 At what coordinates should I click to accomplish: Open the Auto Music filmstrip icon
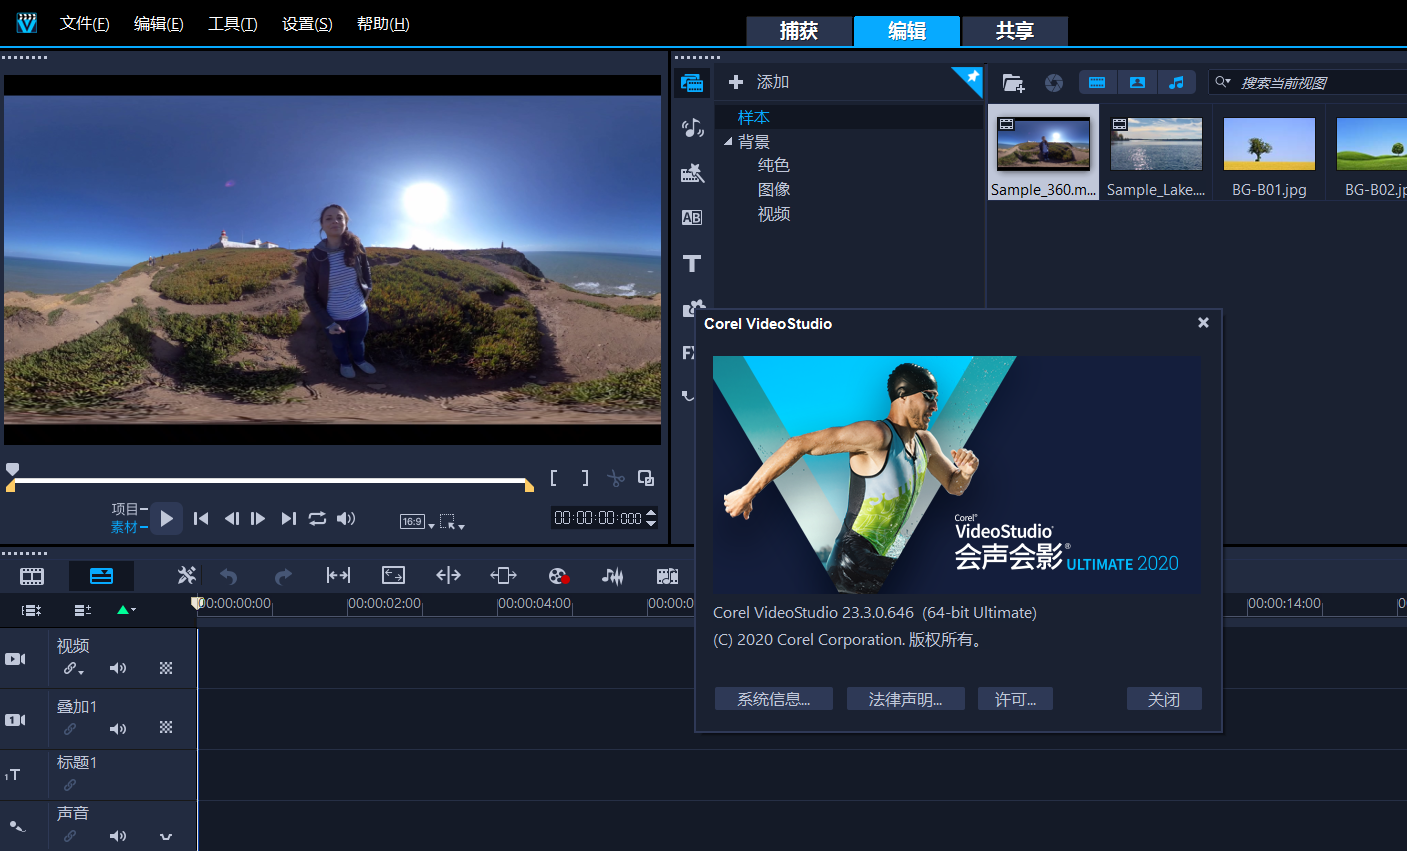(667, 576)
